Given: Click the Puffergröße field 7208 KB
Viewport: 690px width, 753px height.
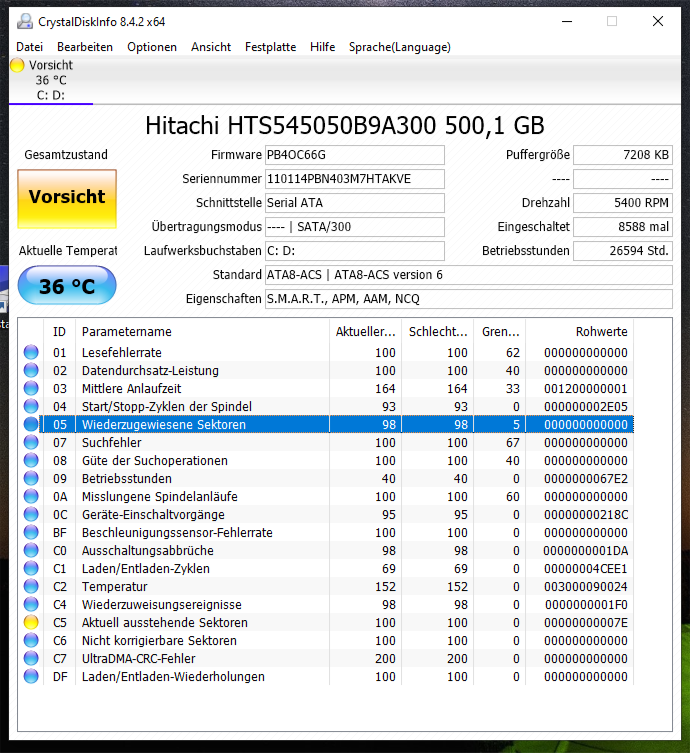Looking at the screenshot, I should click(623, 155).
